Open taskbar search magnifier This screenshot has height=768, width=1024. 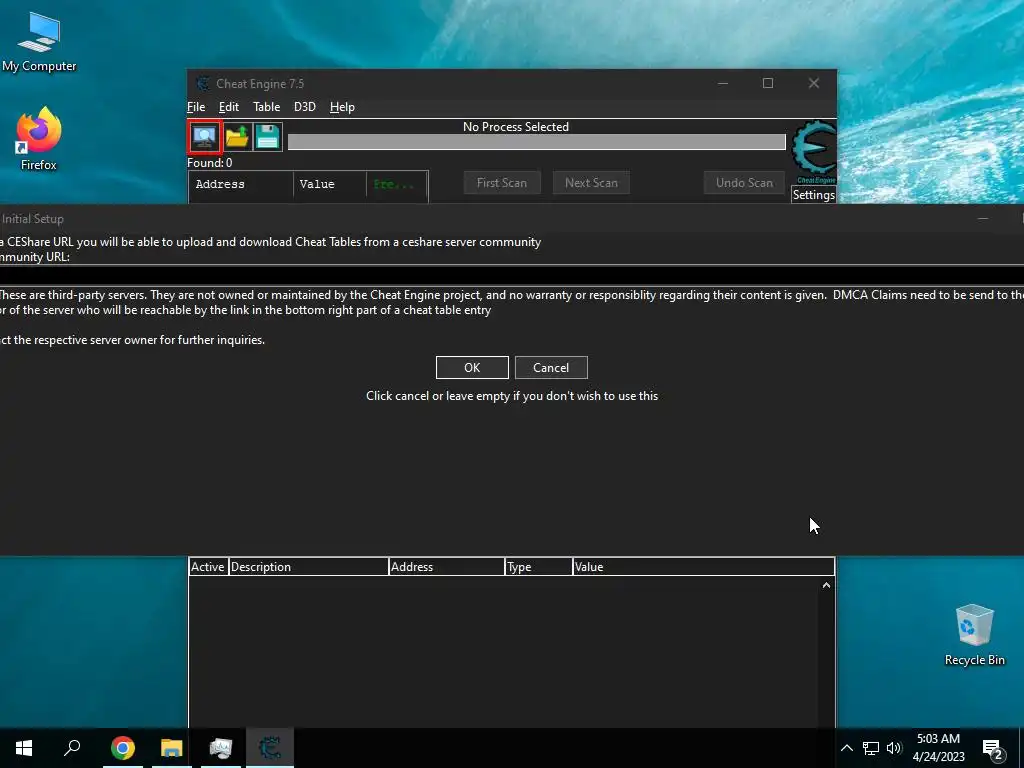pyautogui.click(x=72, y=748)
